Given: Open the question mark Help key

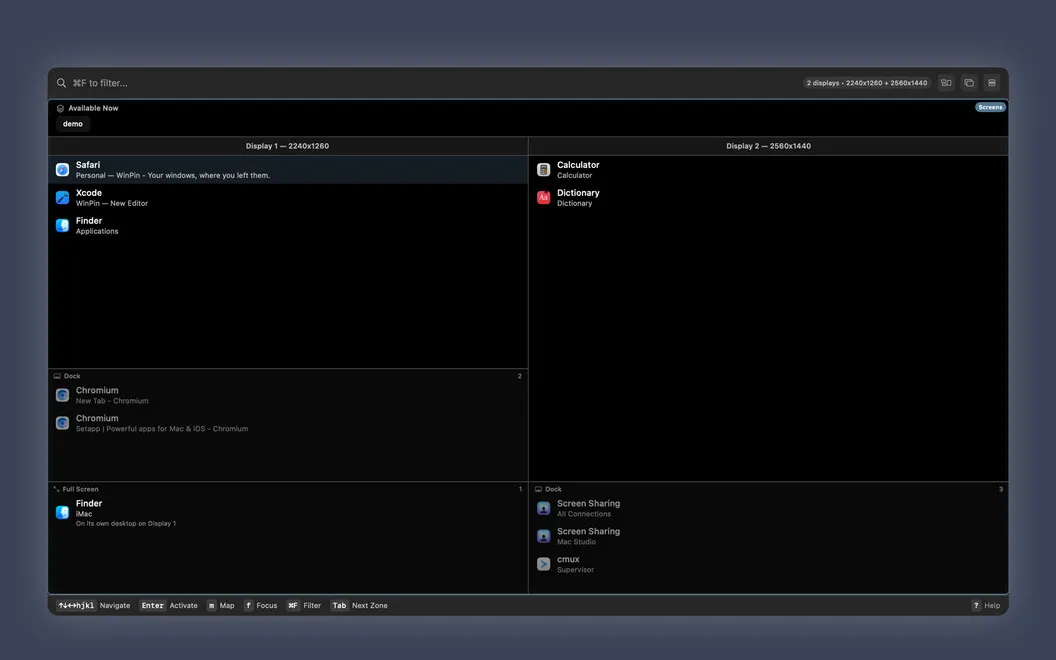Looking at the screenshot, I should click(976, 605).
